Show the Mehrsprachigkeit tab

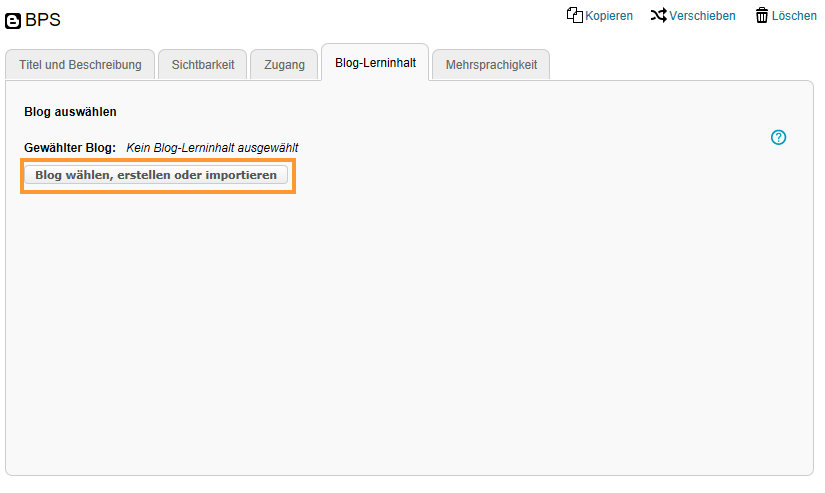[x=491, y=65]
